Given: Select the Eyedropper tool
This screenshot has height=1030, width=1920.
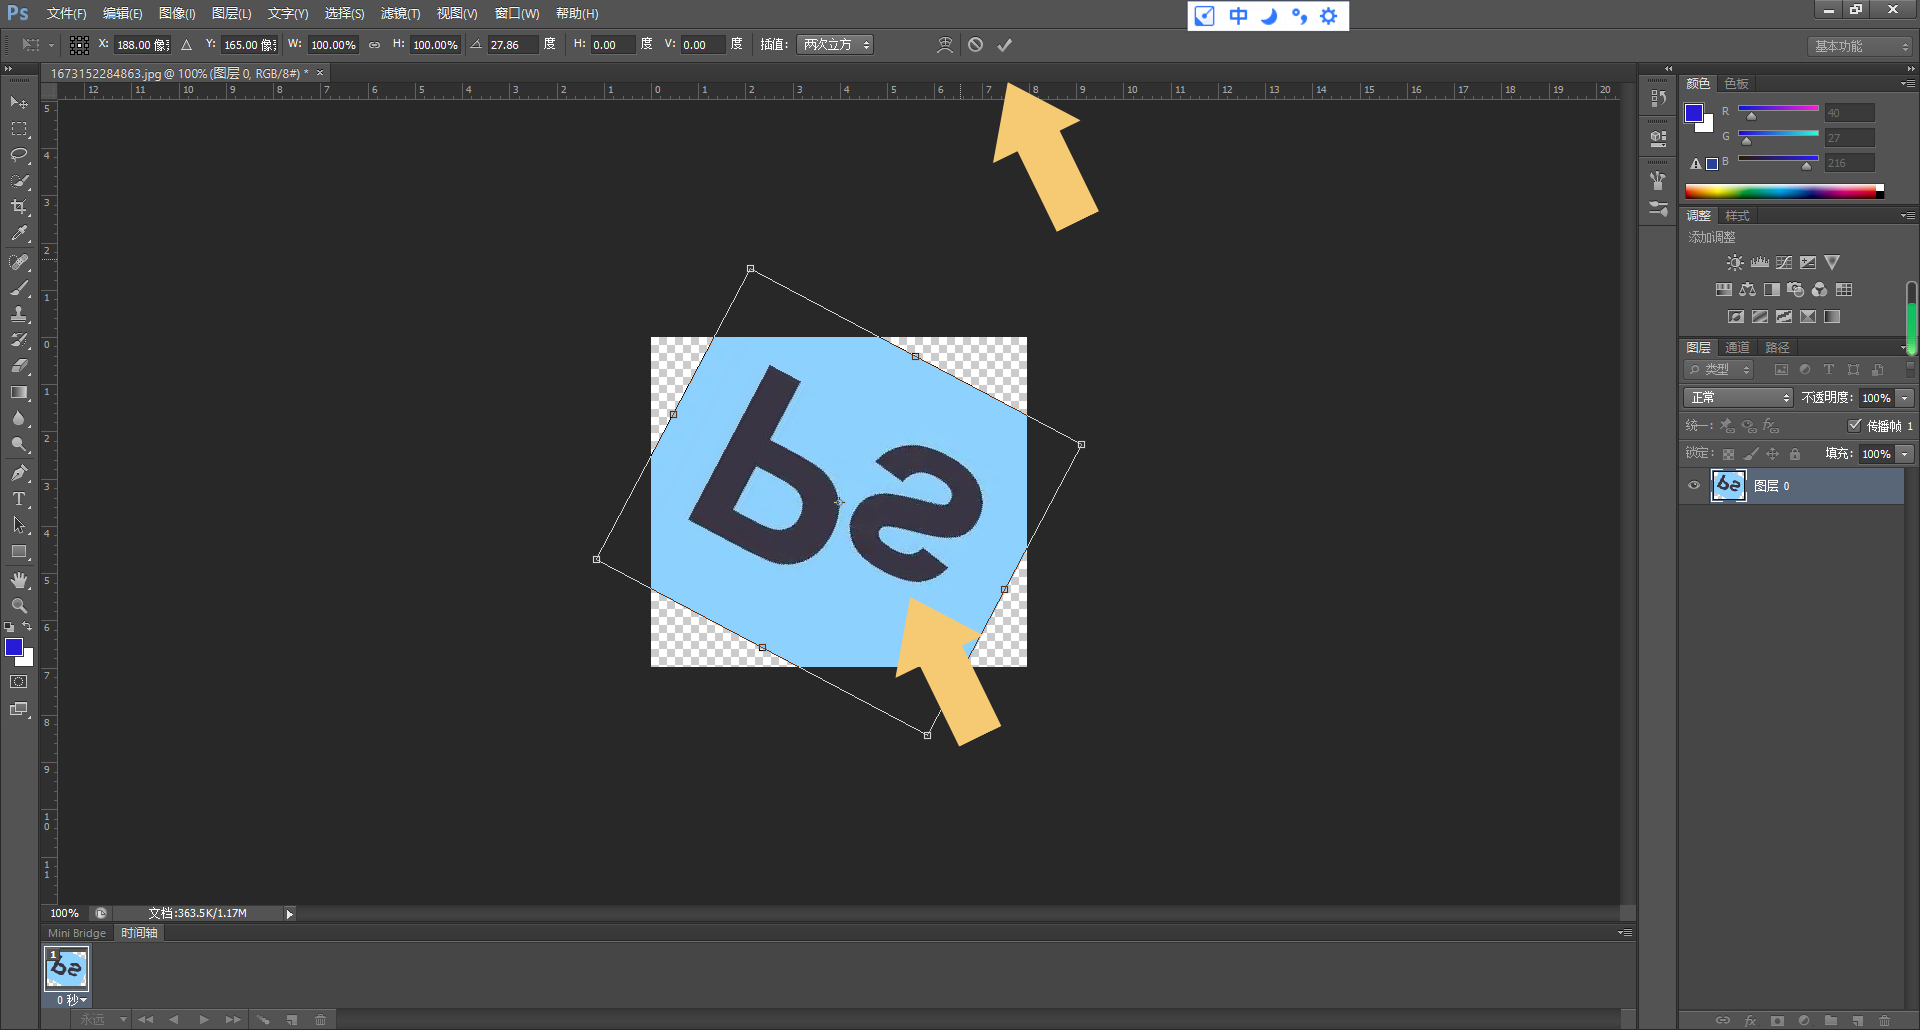Looking at the screenshot, I should [x=19, y=234].
